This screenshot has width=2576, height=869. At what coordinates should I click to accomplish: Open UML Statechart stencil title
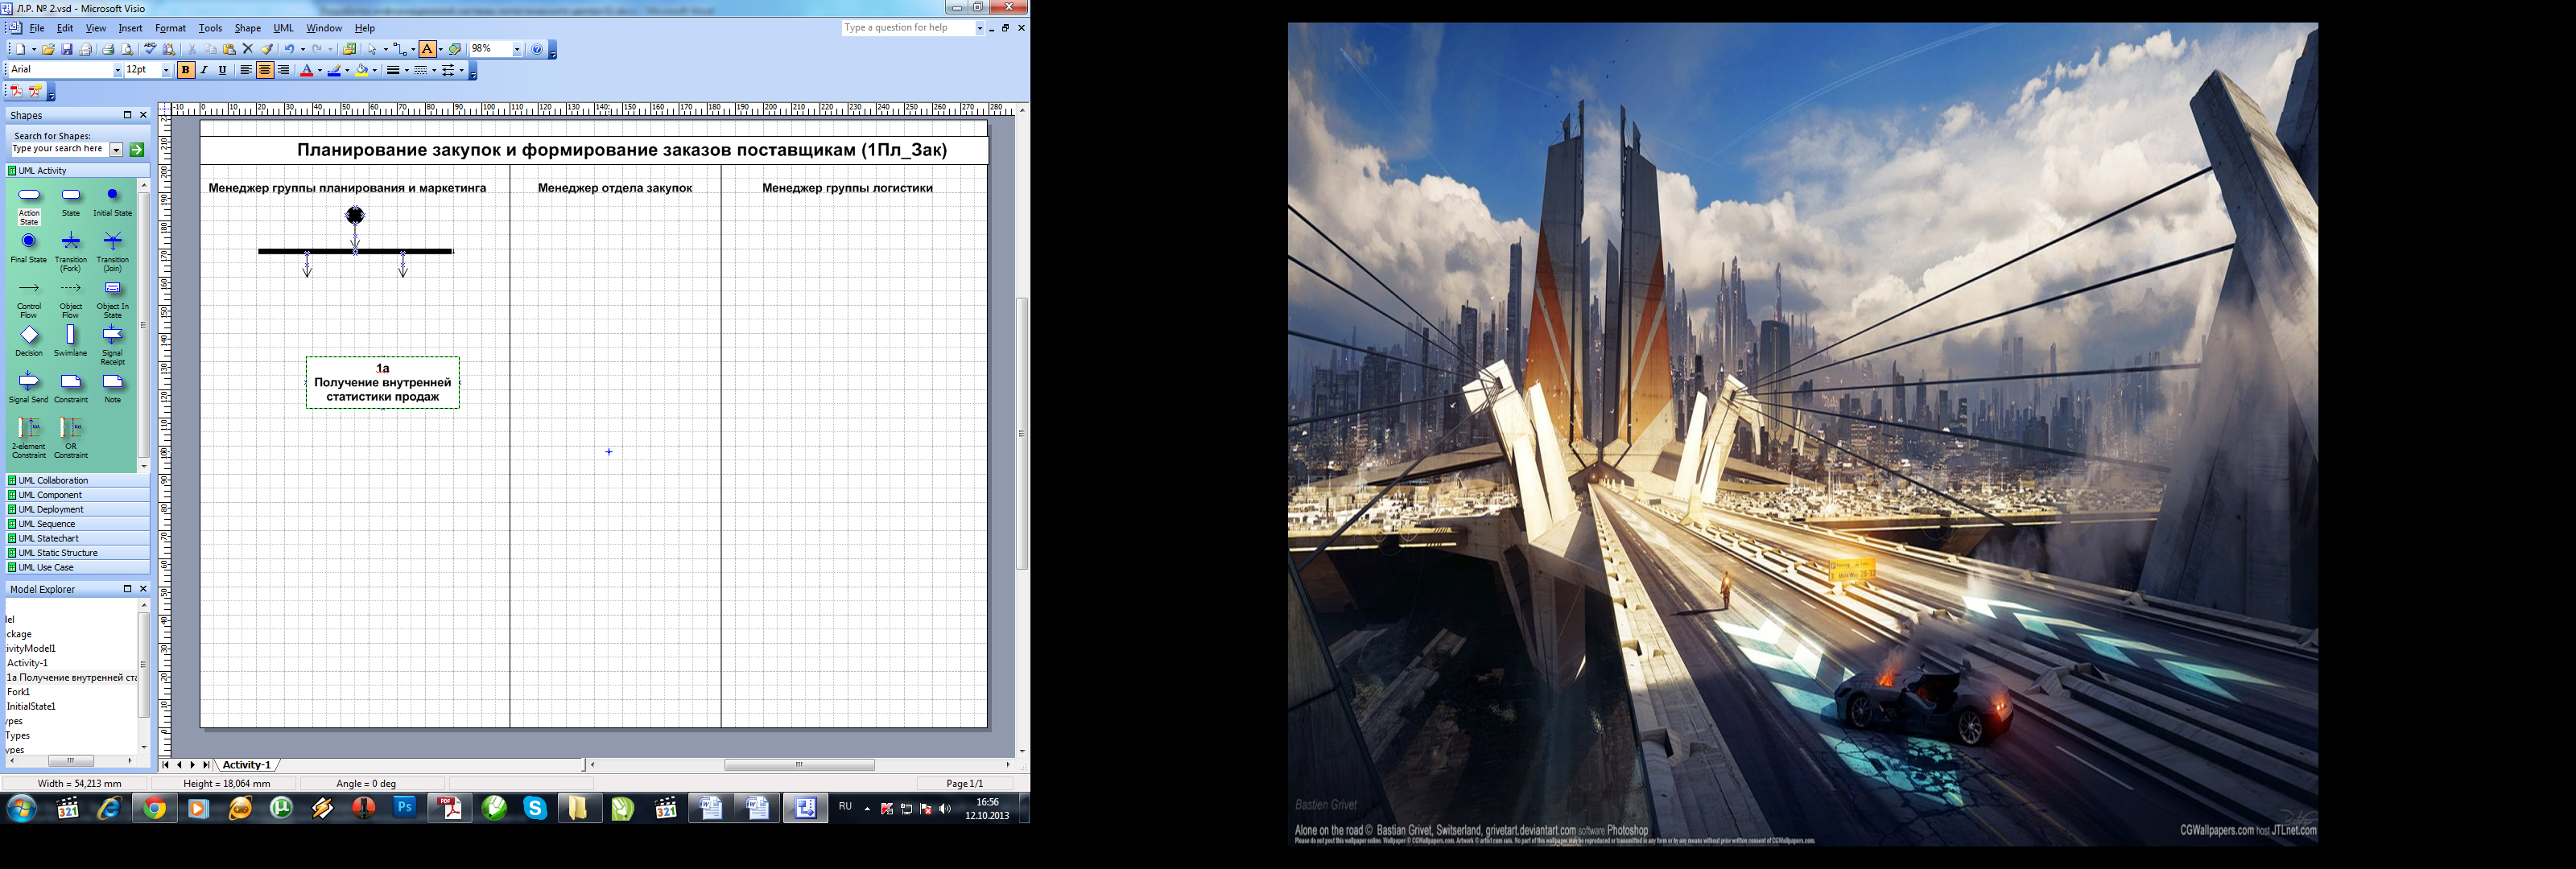coord(78,538)
